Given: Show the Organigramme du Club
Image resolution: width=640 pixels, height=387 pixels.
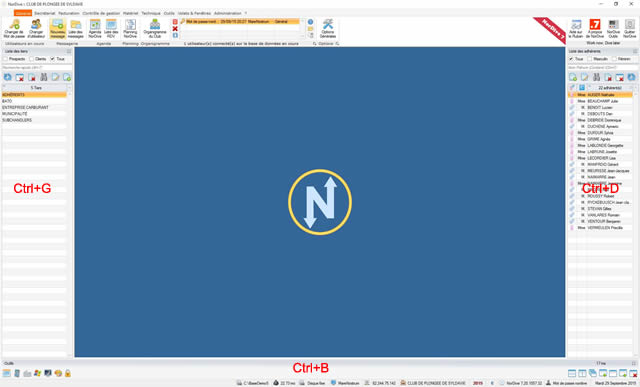Looking at the screenshot, I should click(x=155, y=28).
